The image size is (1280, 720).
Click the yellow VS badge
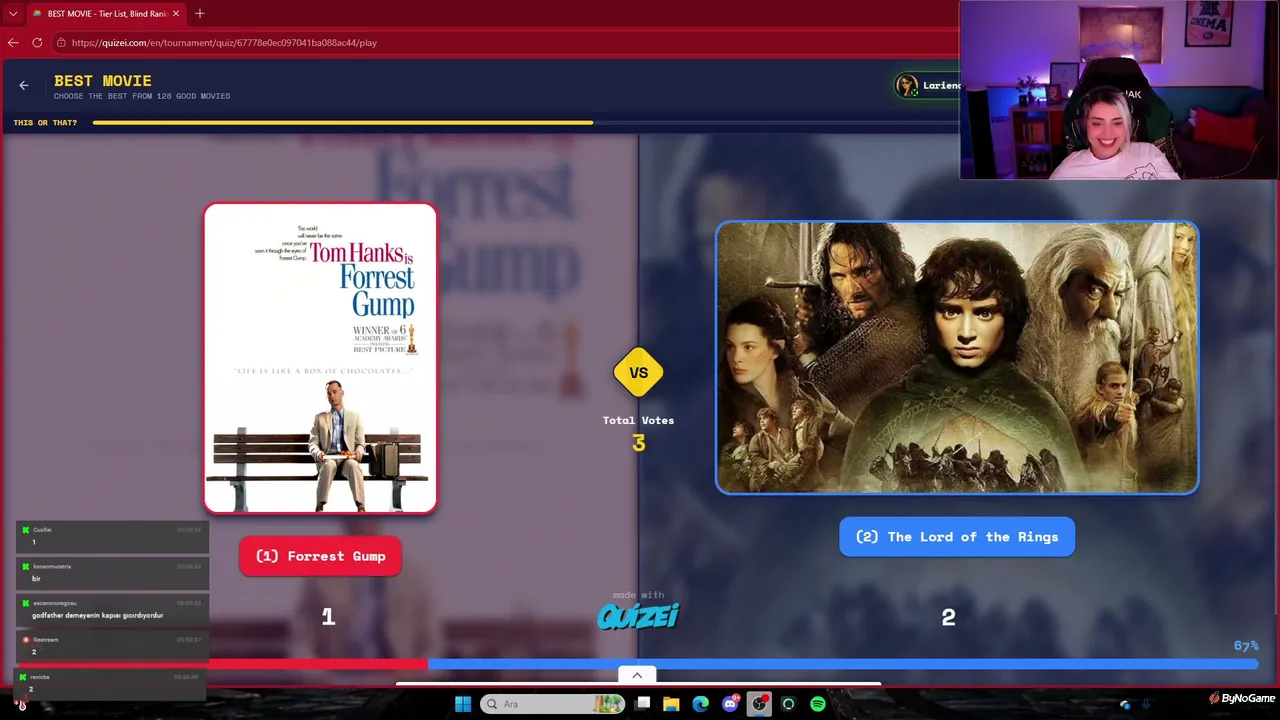point(639,373)
